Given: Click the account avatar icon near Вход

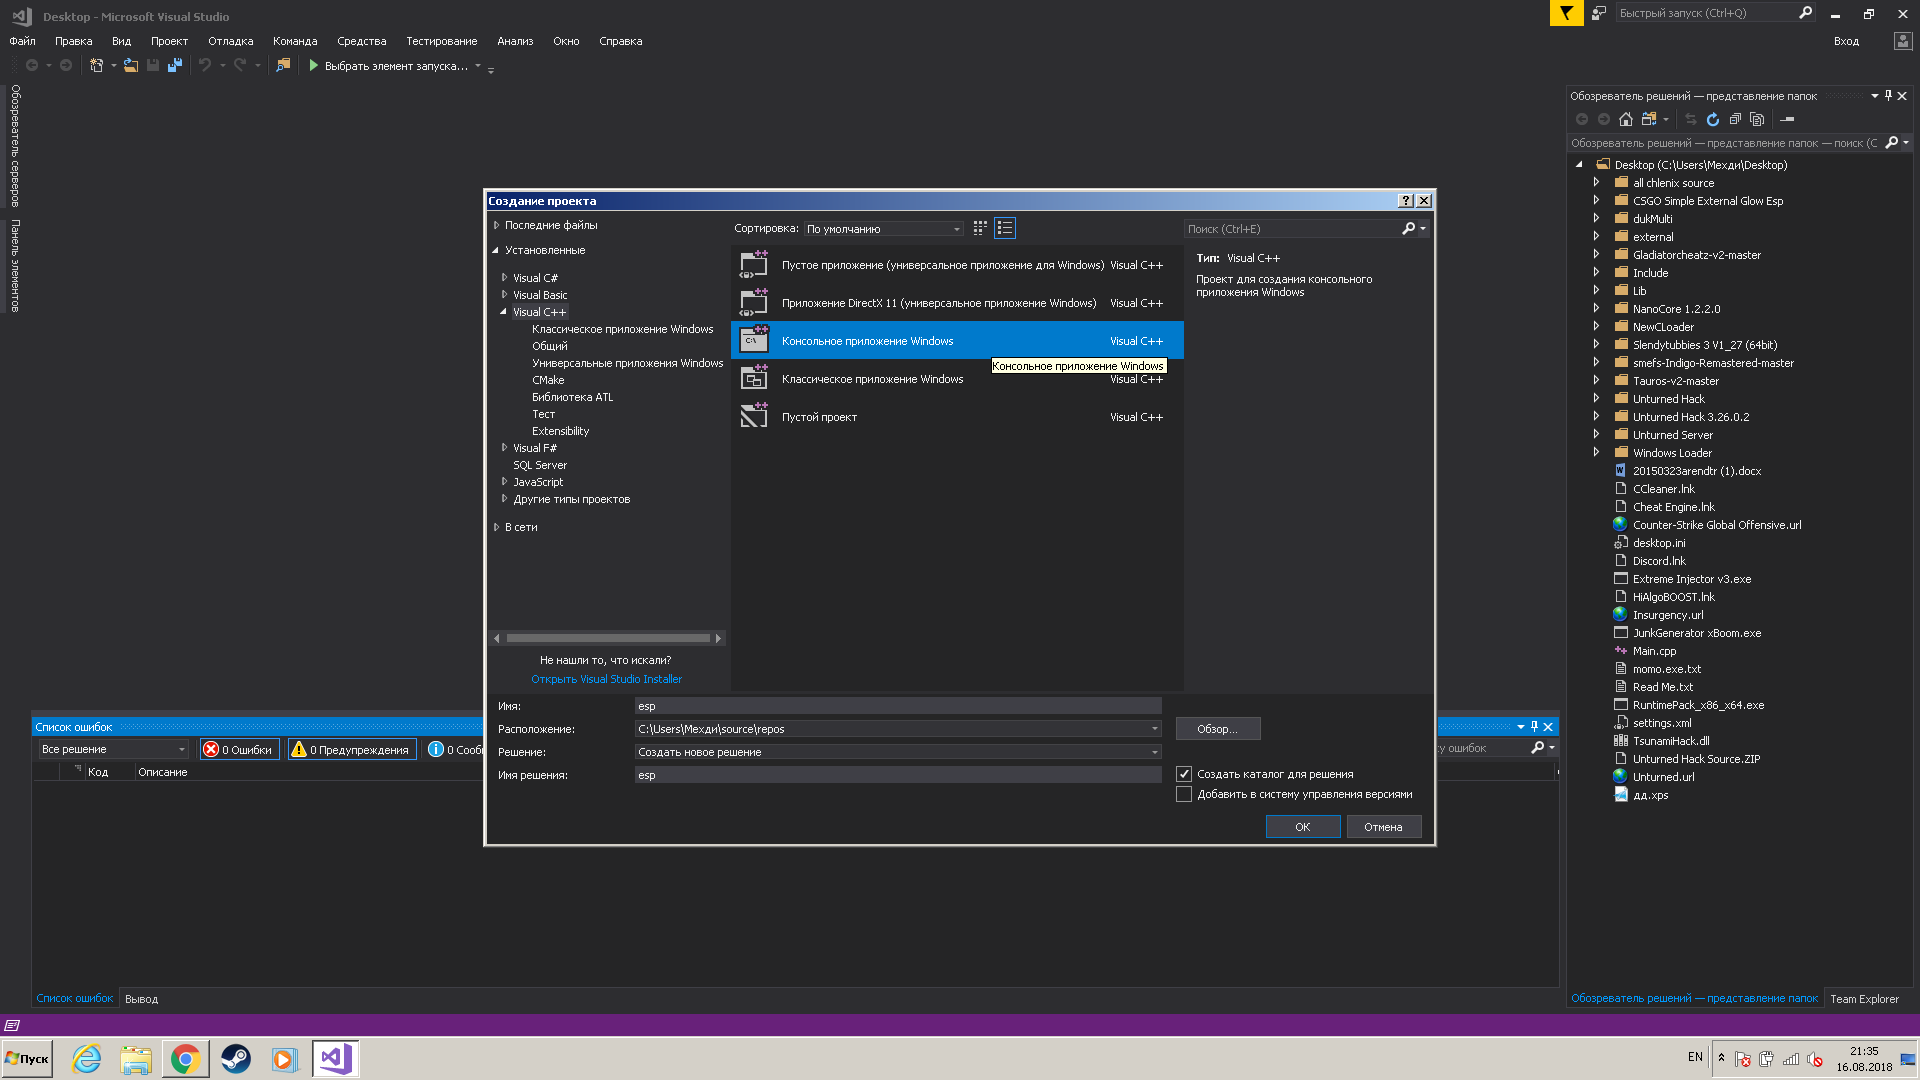Looking at the screenshot, I should (x=1902, y=41).
